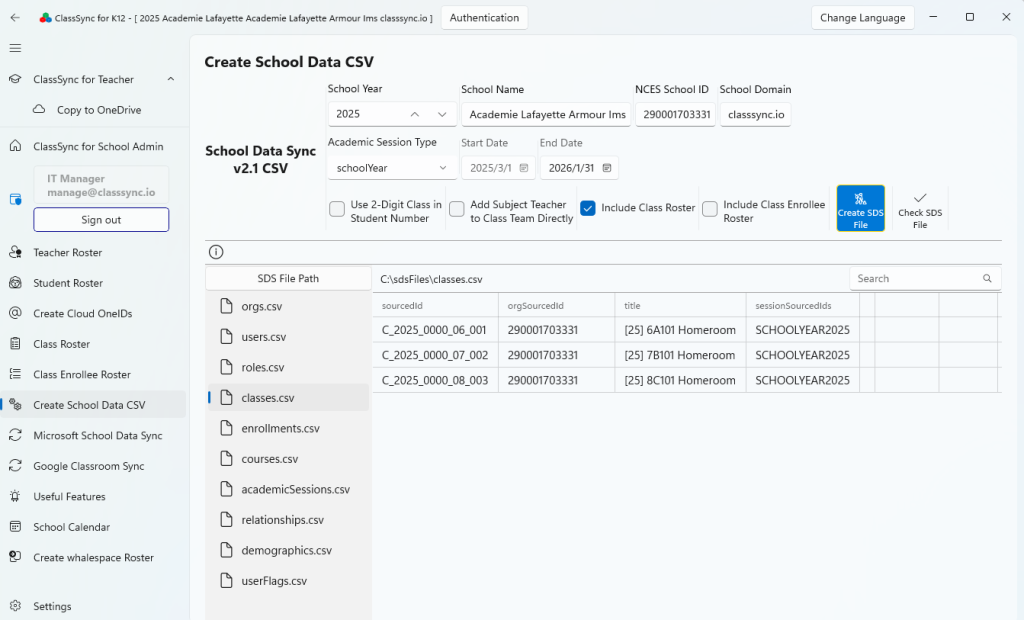Open the End Date calendar picker icon

pyautogui.click(x=607, y=168)
